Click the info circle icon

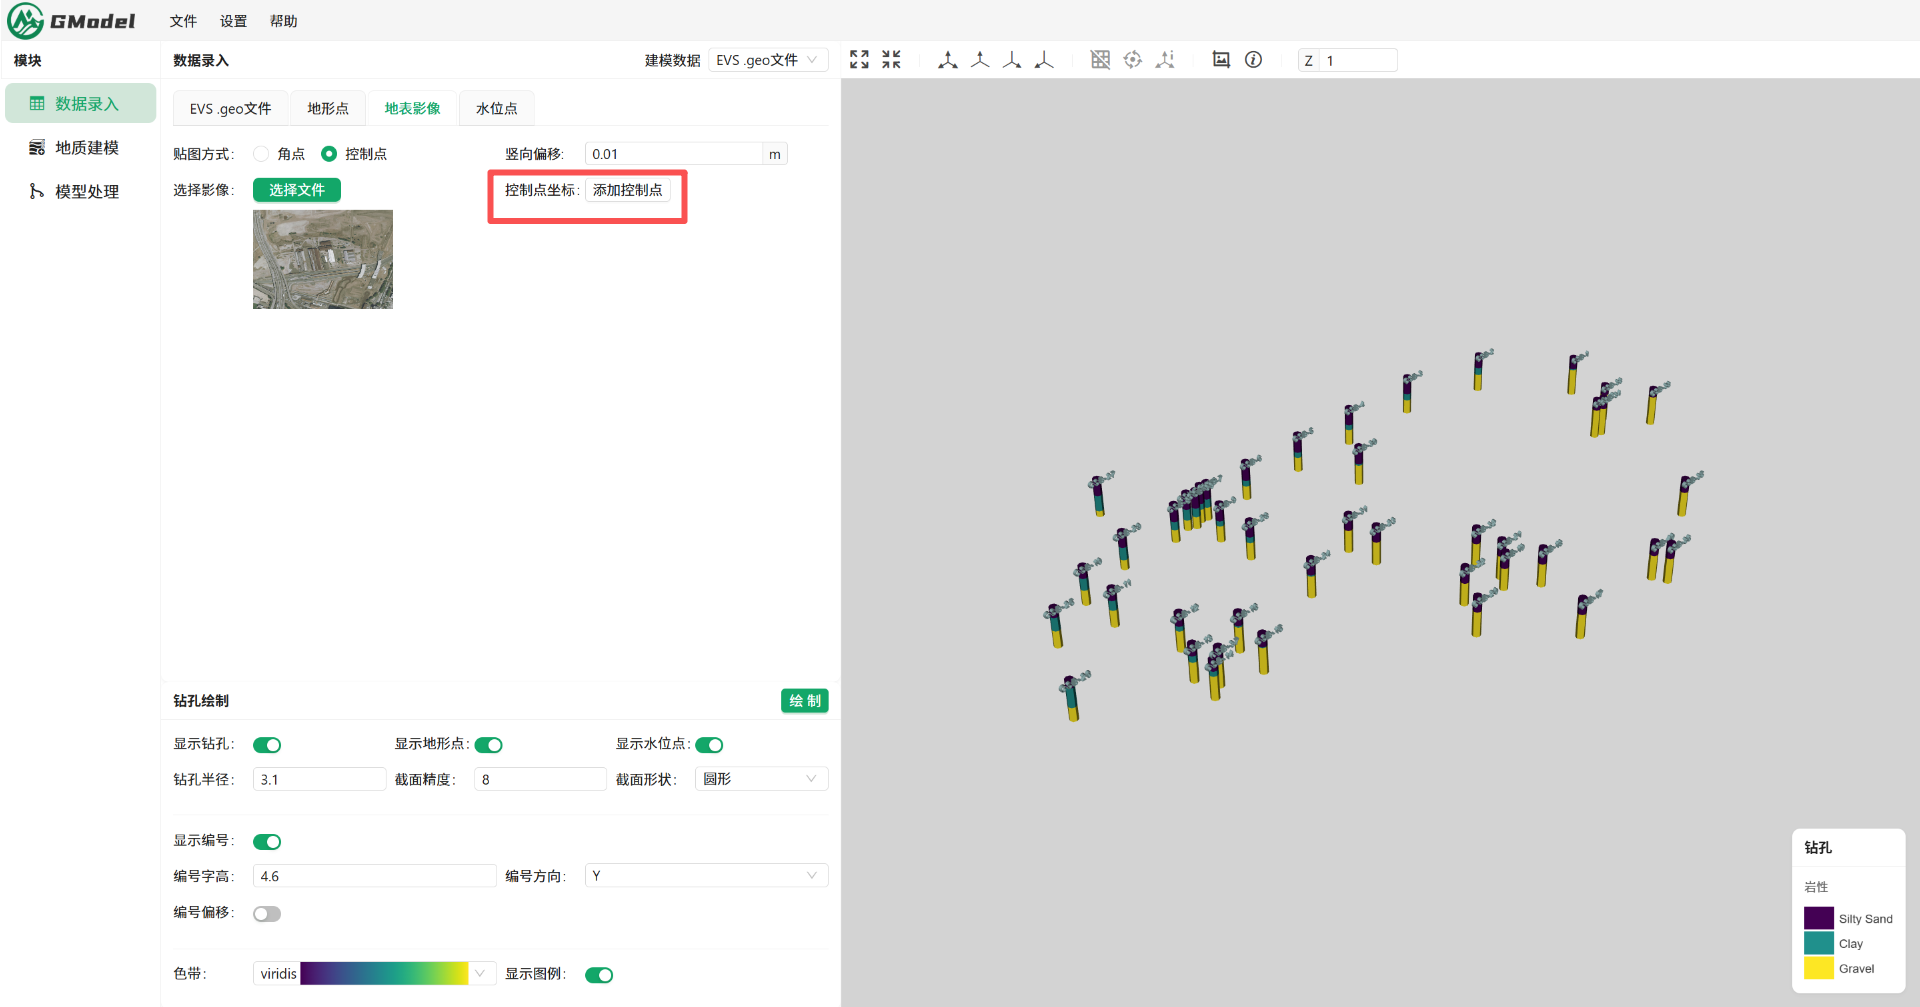click(1253, 60)
